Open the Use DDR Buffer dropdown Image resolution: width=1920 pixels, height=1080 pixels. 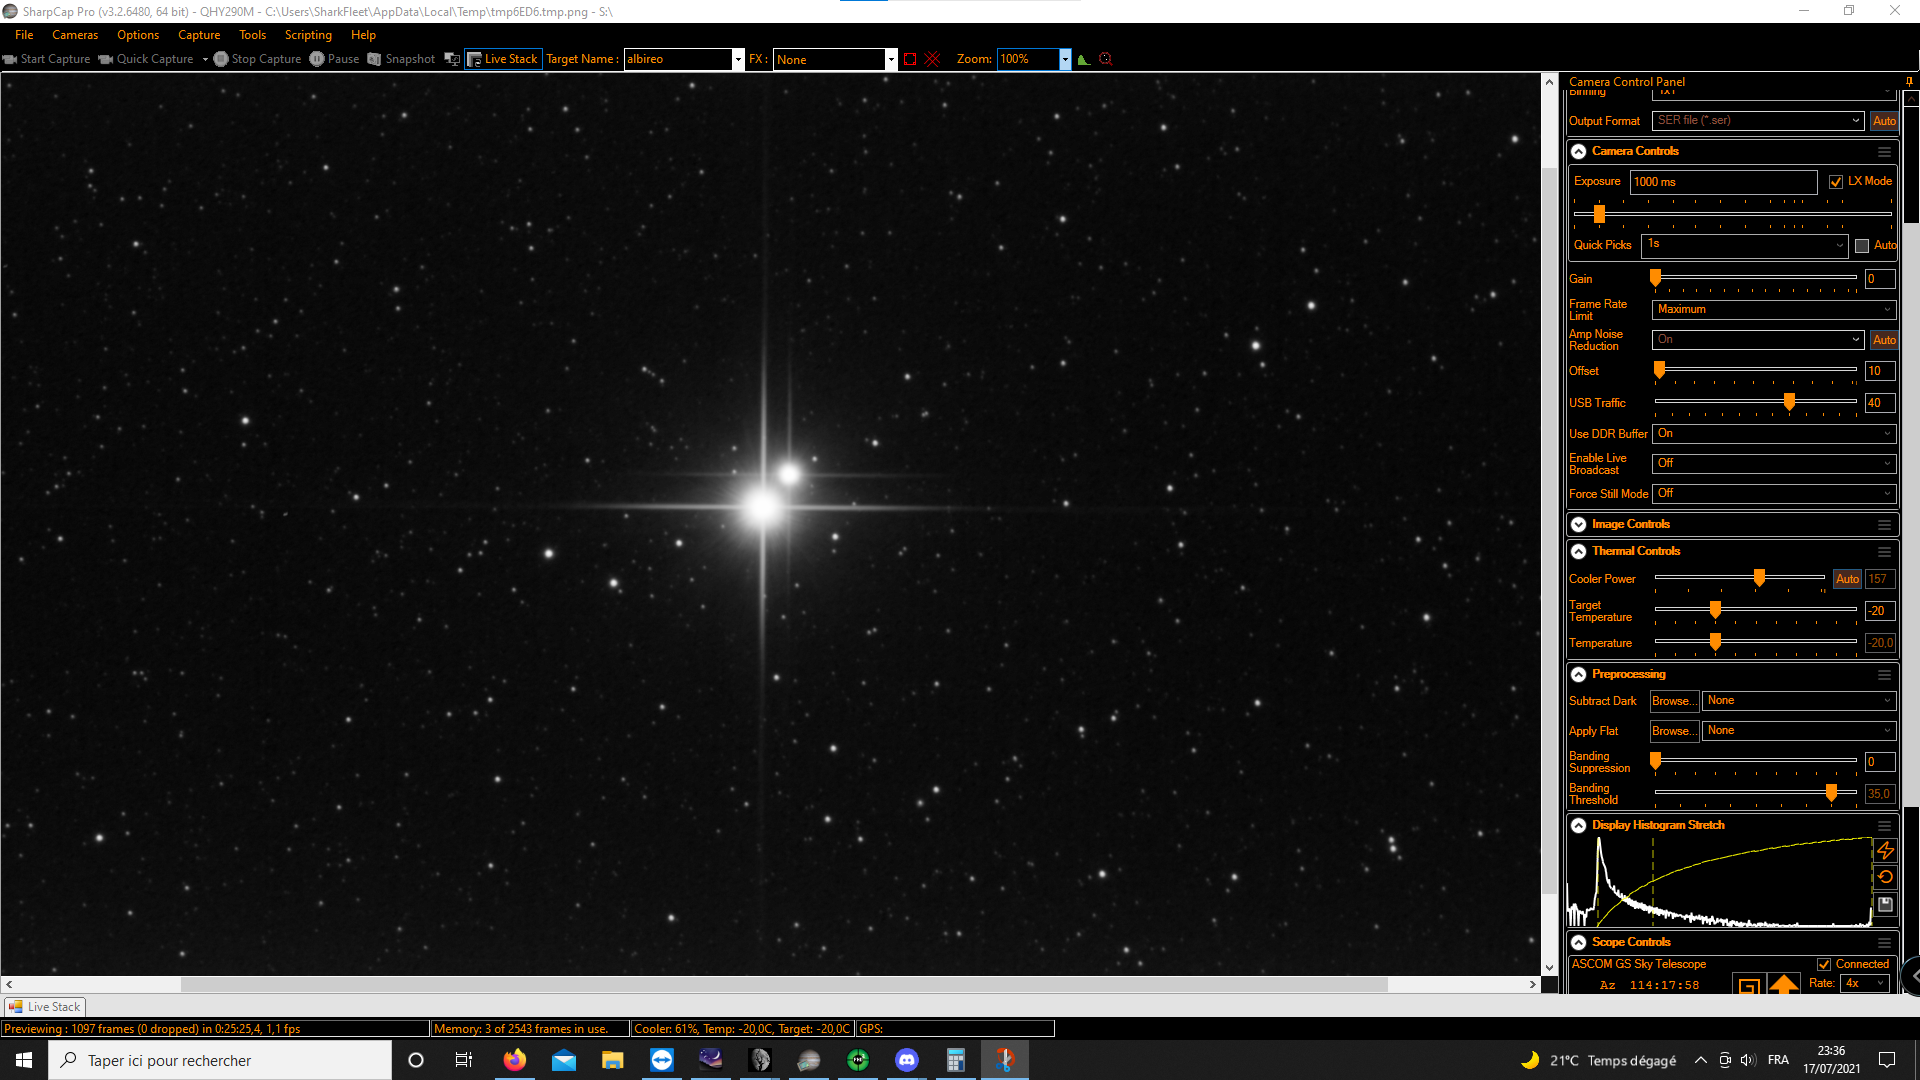(x=1774, y=434)
